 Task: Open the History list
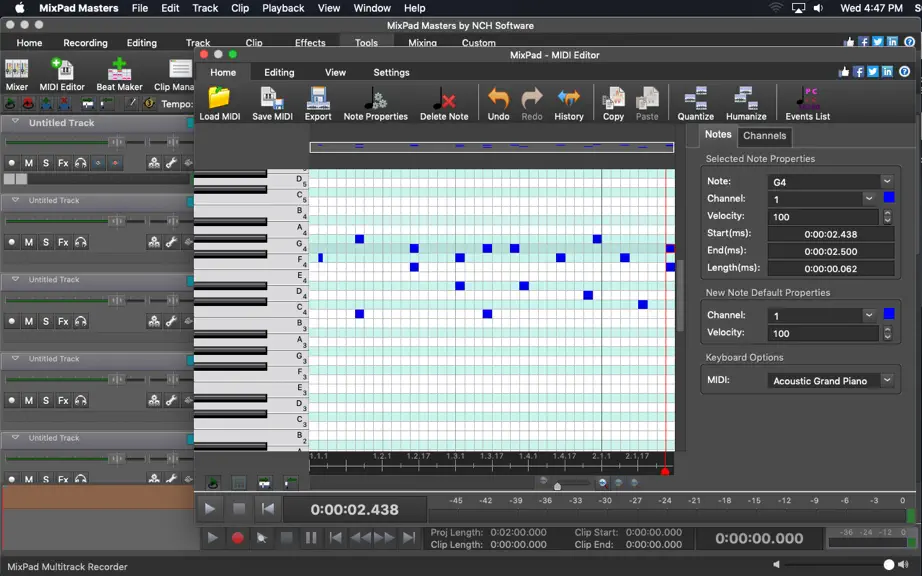click(x=569, y=103)
